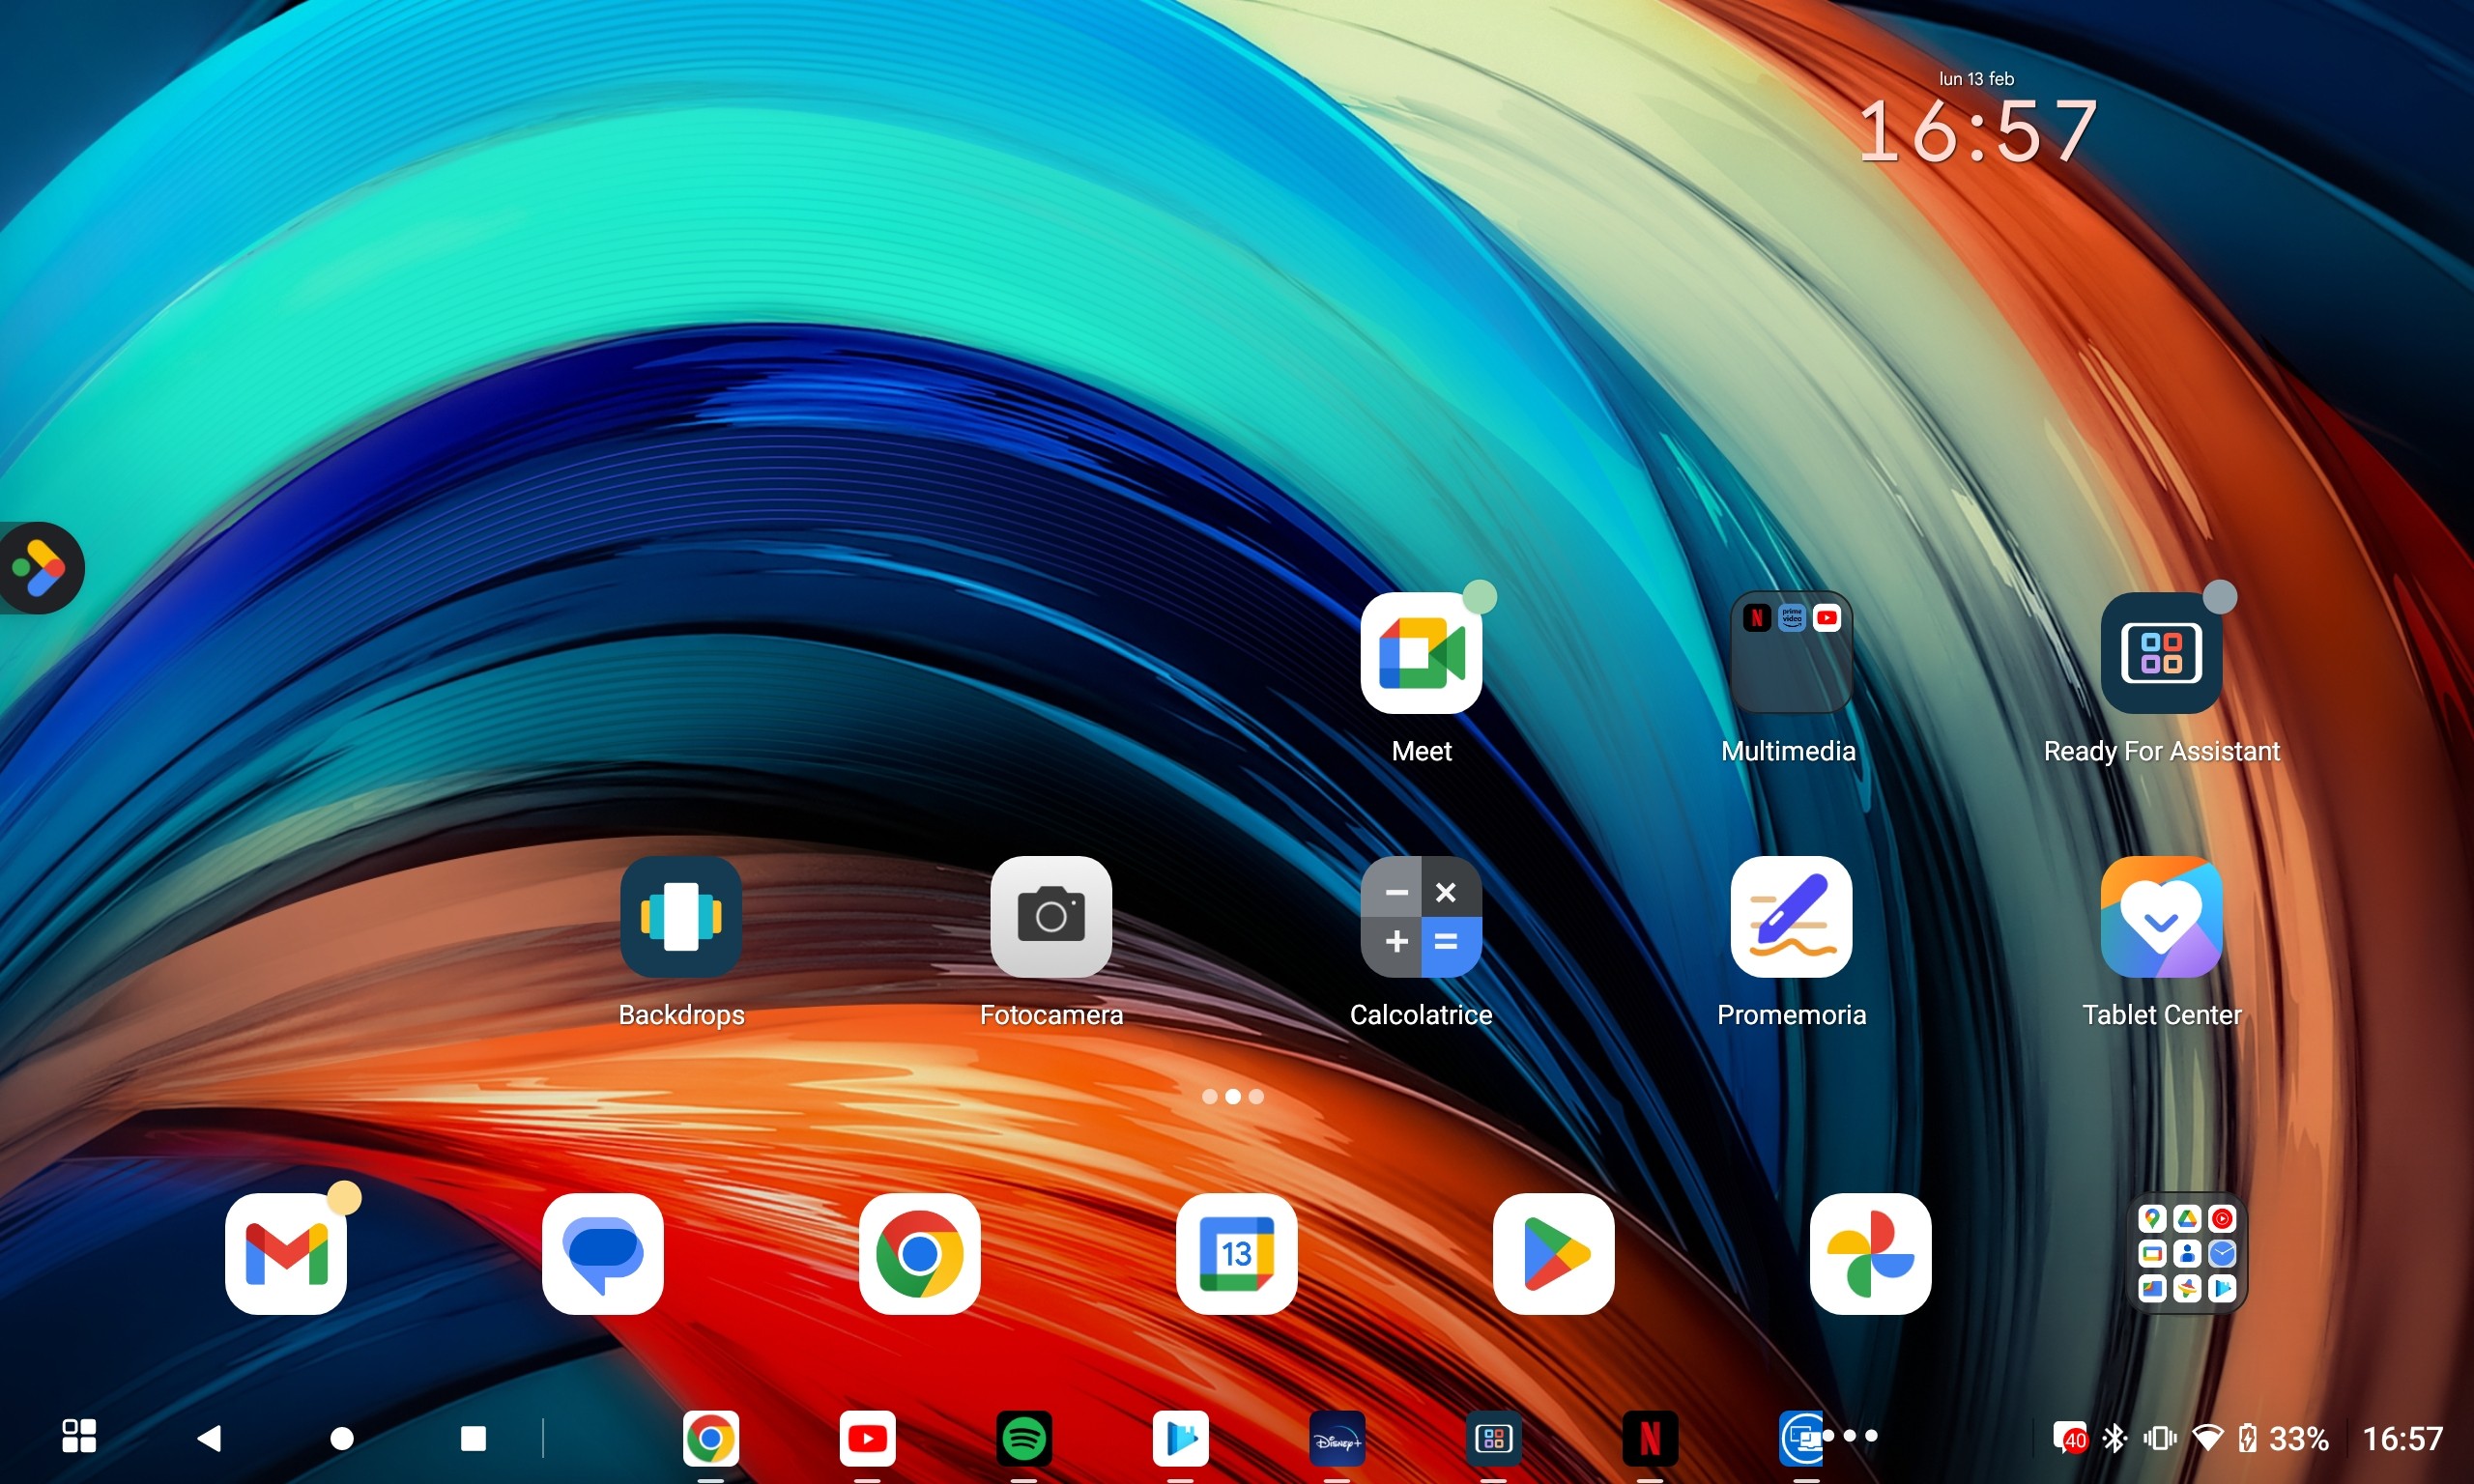Open Google Calendar in the dock
This screenshot has width=2474, height=1484.
tap(1237, 1254)
